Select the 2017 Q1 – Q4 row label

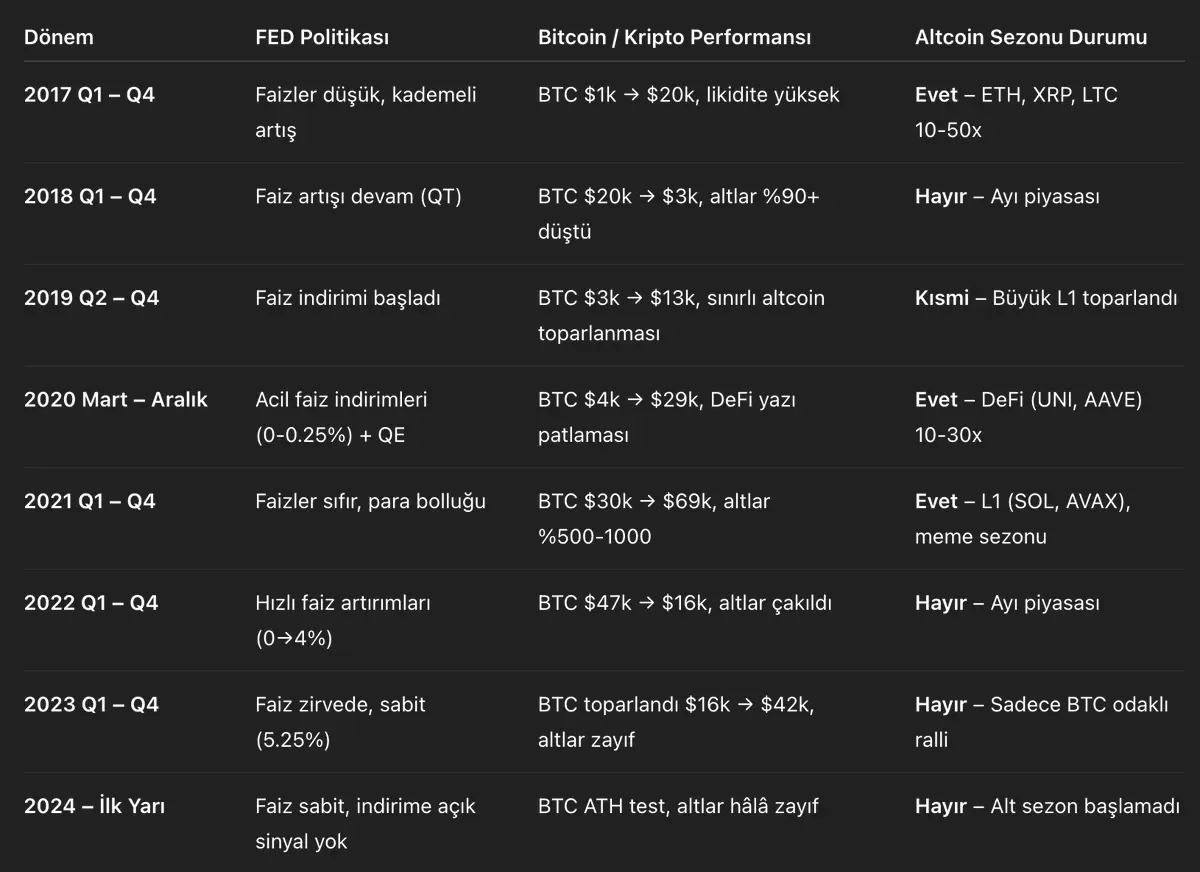point(90,95)
